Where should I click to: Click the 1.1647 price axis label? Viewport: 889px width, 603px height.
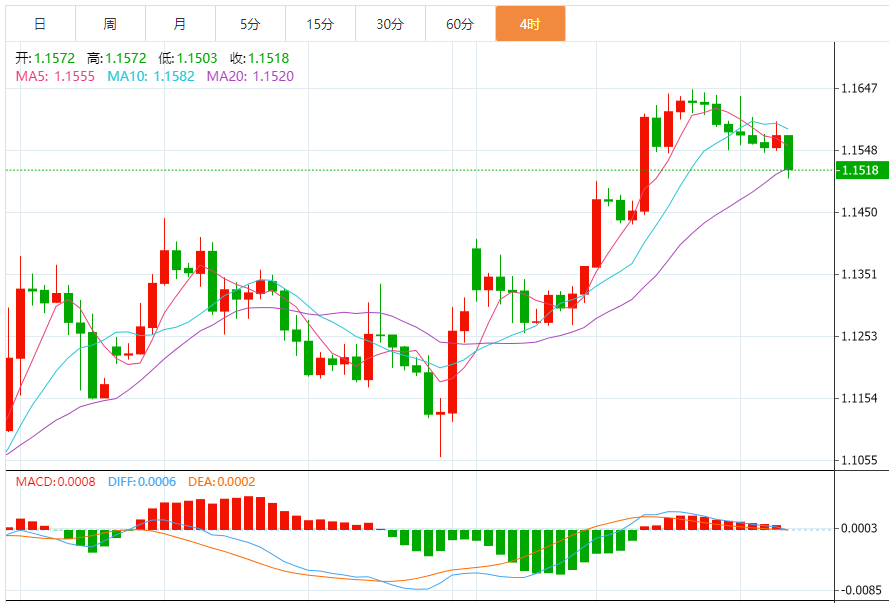coord(858,89)
